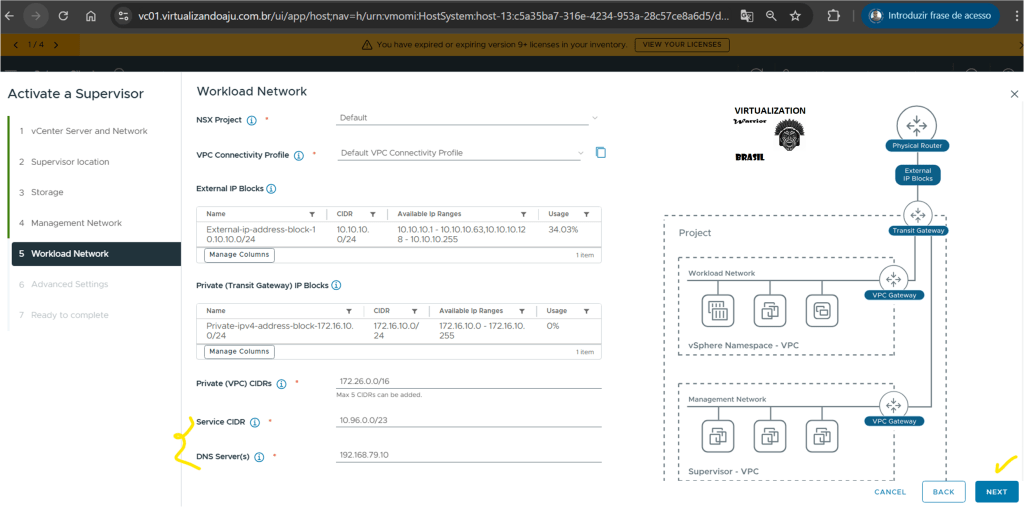Bookmark this page with the star icon
This screenshot has height=507, width=1024.
click(x=795, y=16)
